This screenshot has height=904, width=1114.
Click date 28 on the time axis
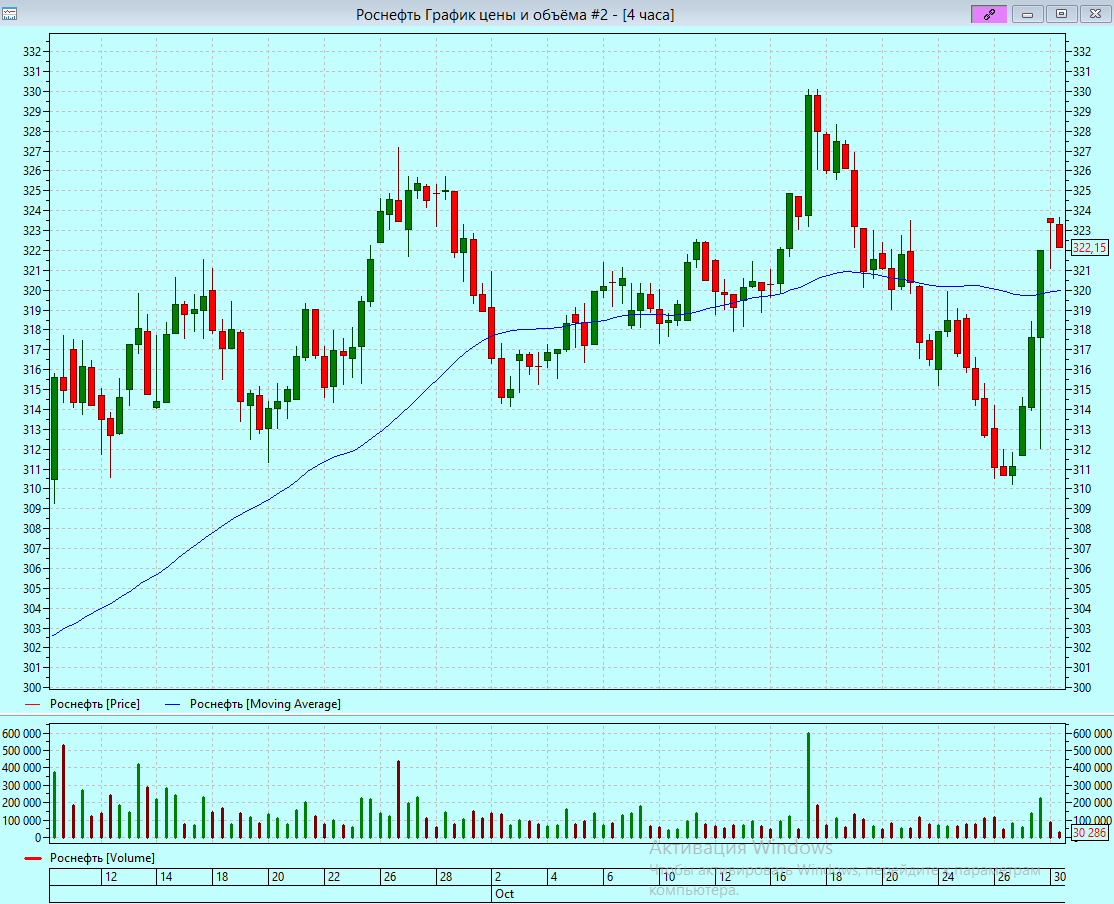click(445, 877)
